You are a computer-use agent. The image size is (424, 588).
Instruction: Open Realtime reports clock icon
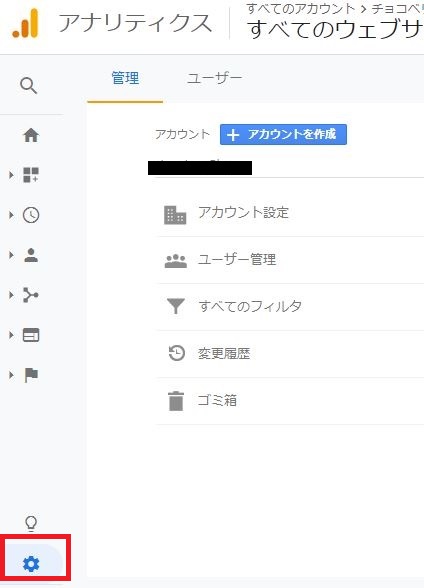[x=31, y=215]
